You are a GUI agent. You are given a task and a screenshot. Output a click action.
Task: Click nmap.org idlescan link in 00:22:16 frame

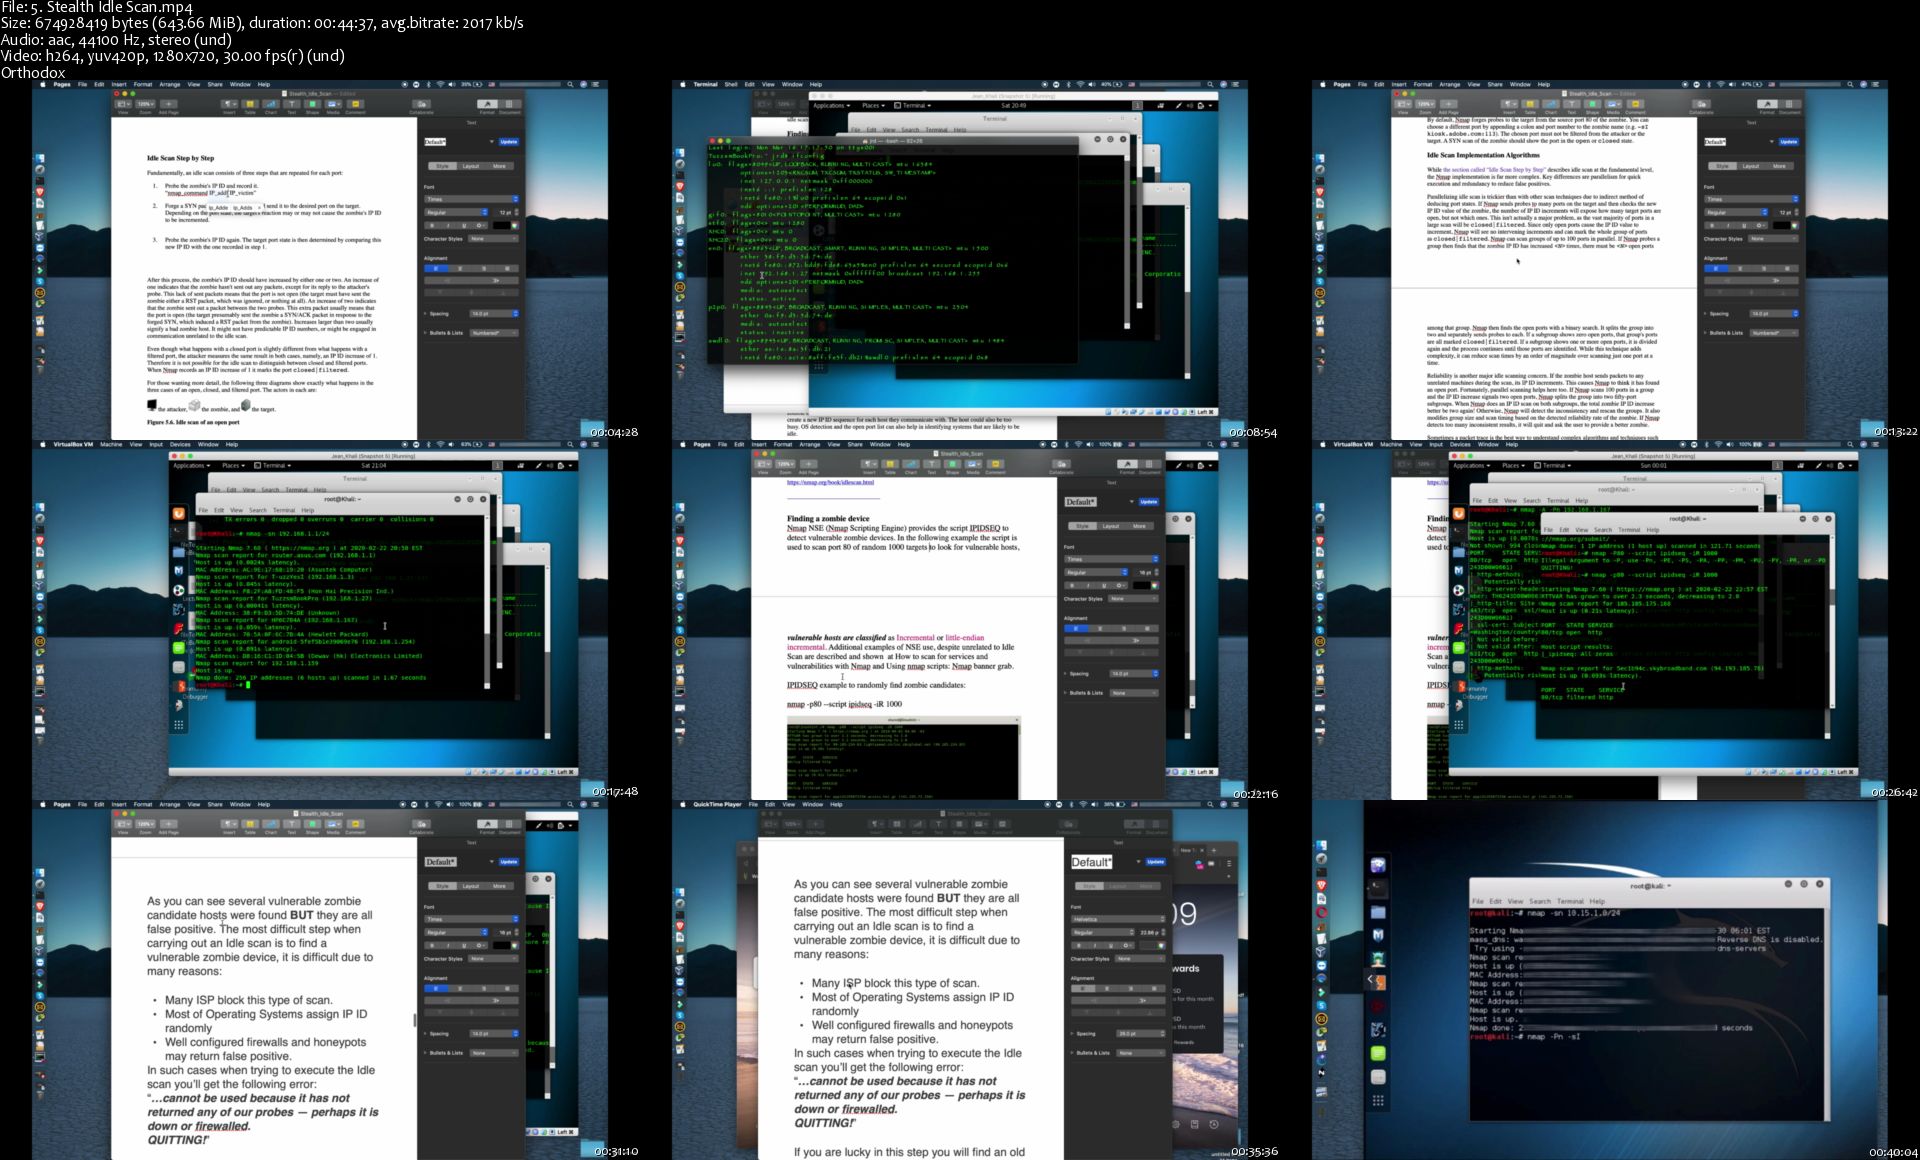[830, 482]
